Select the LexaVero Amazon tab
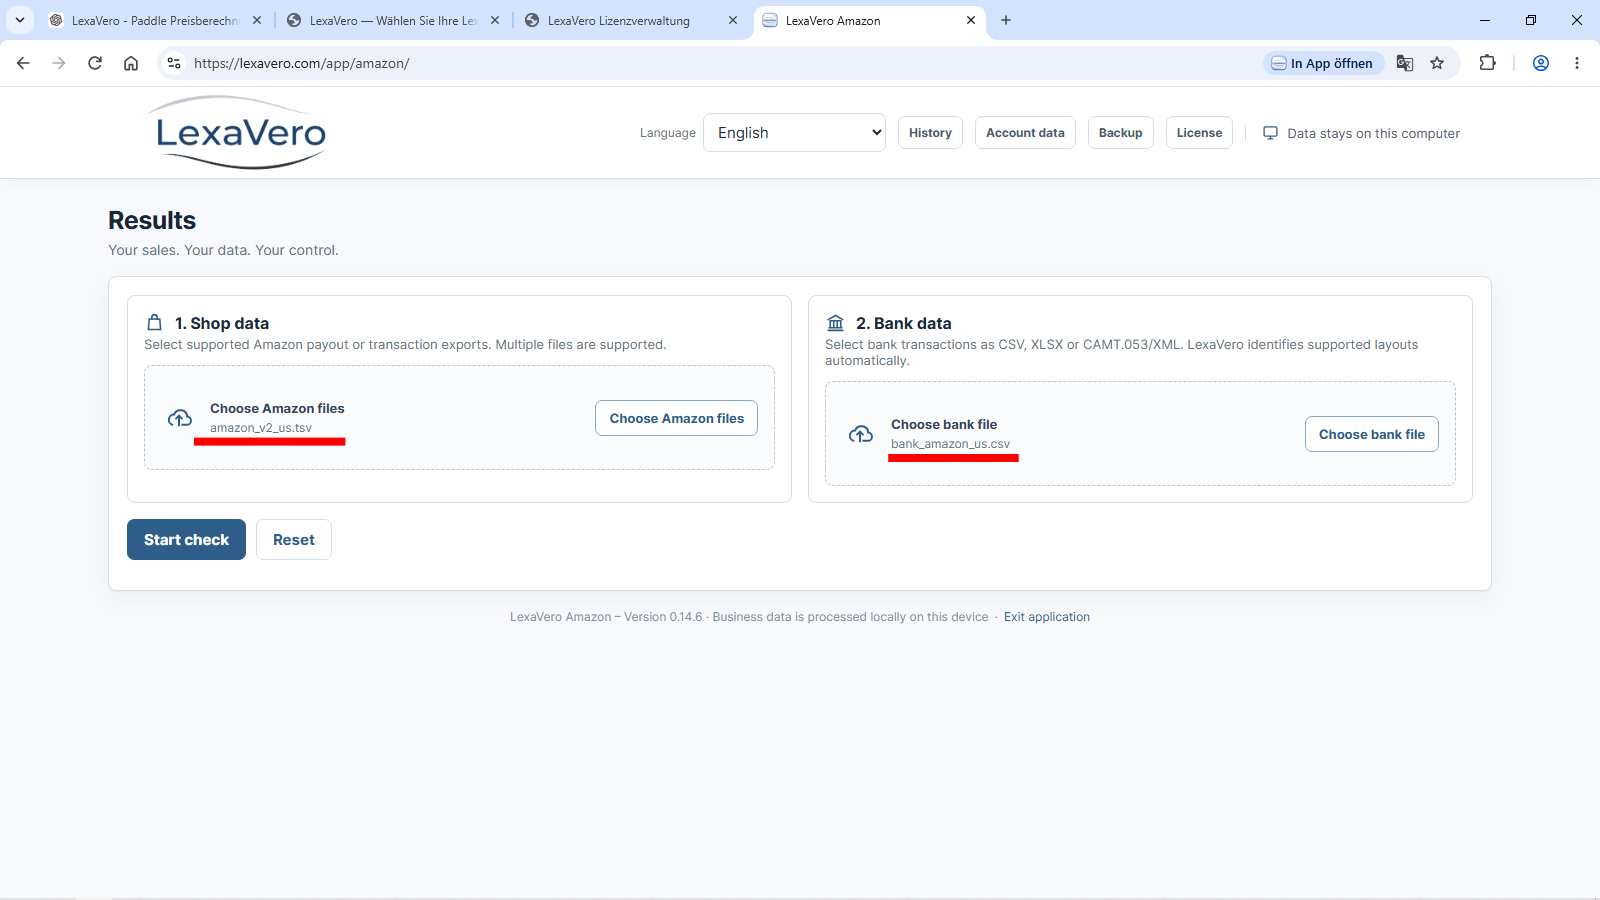This screenshot has width=1600, height=900. pyautogui.click(x=869, y=20)
